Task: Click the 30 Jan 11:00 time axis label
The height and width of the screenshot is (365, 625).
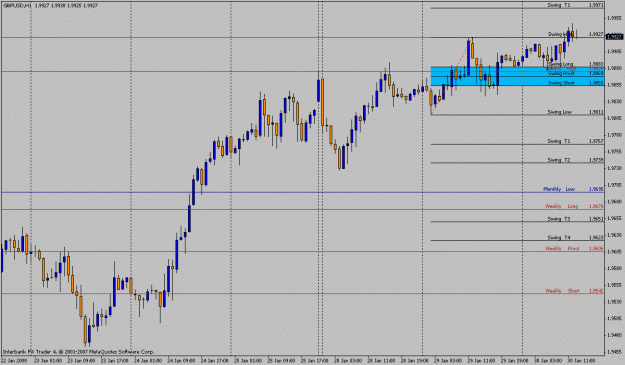Action: (x=582, y=361)
